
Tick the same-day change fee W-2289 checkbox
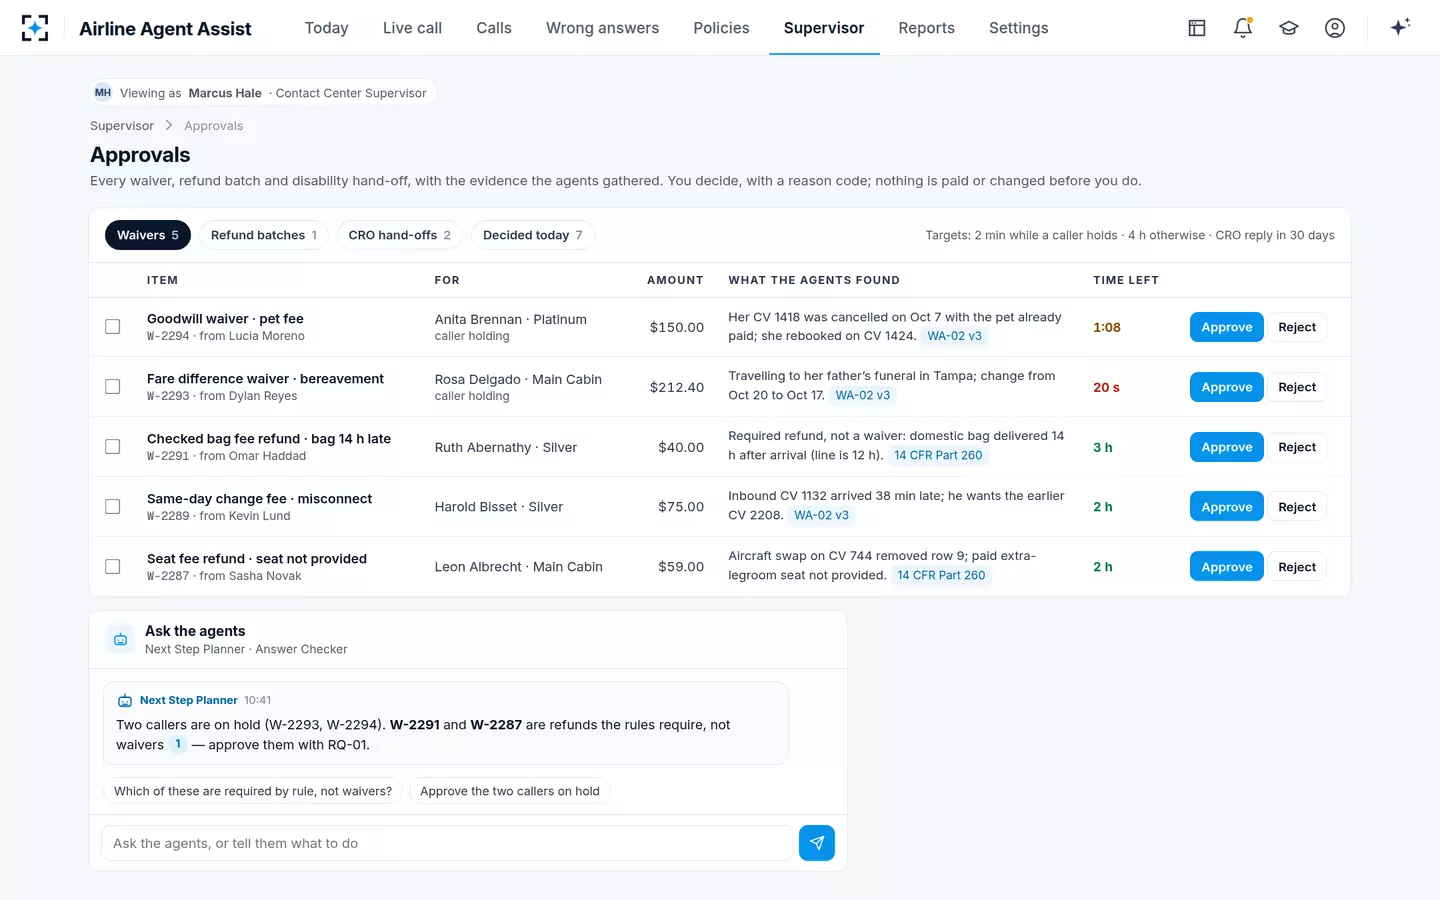pos(113,507)
